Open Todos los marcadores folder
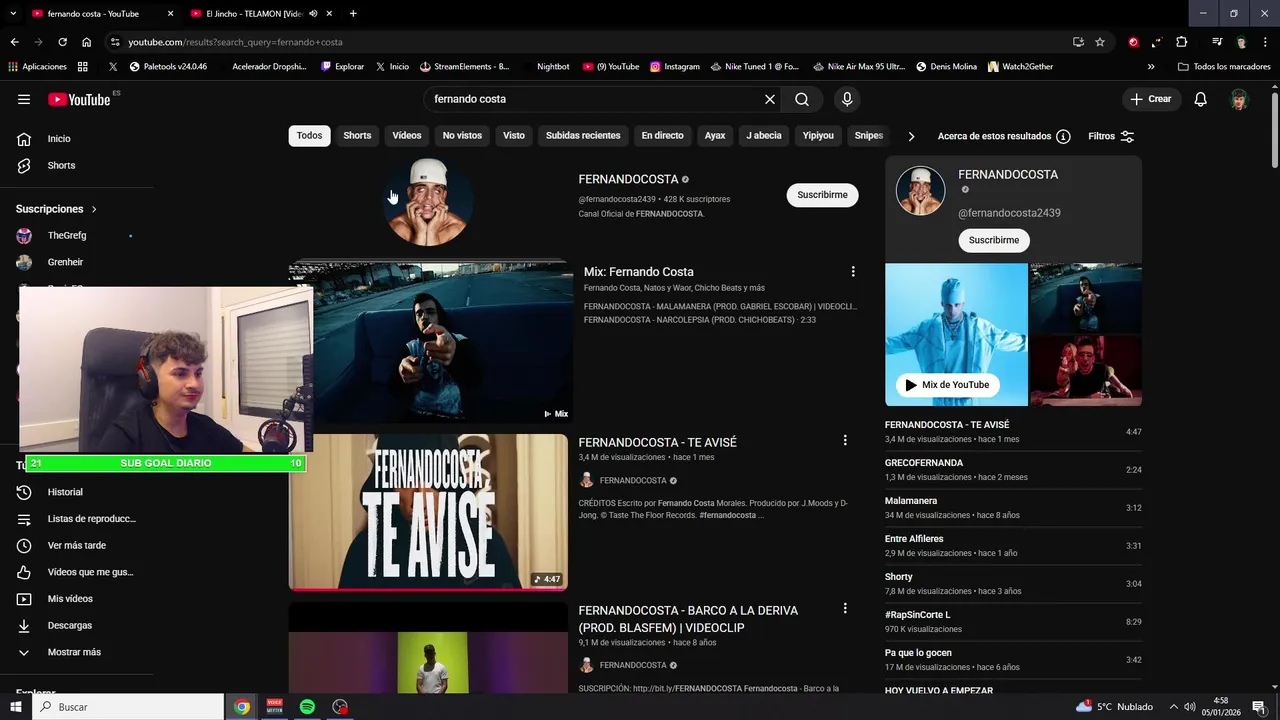1280x720 pixels. (1225, 67)
